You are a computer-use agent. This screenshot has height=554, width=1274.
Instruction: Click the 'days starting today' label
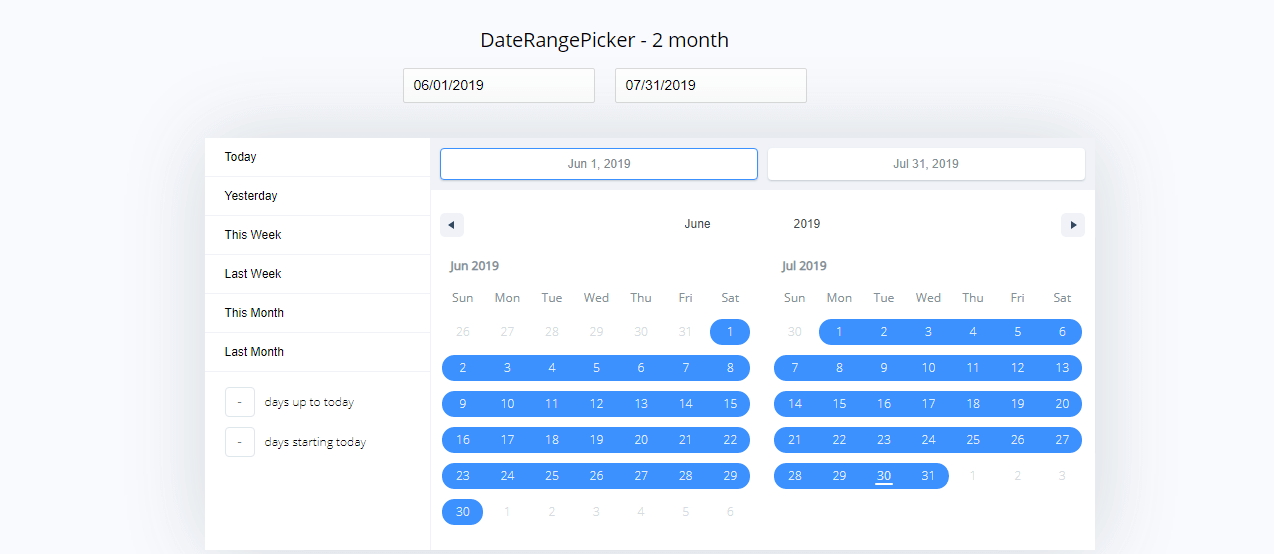(315, 443)
